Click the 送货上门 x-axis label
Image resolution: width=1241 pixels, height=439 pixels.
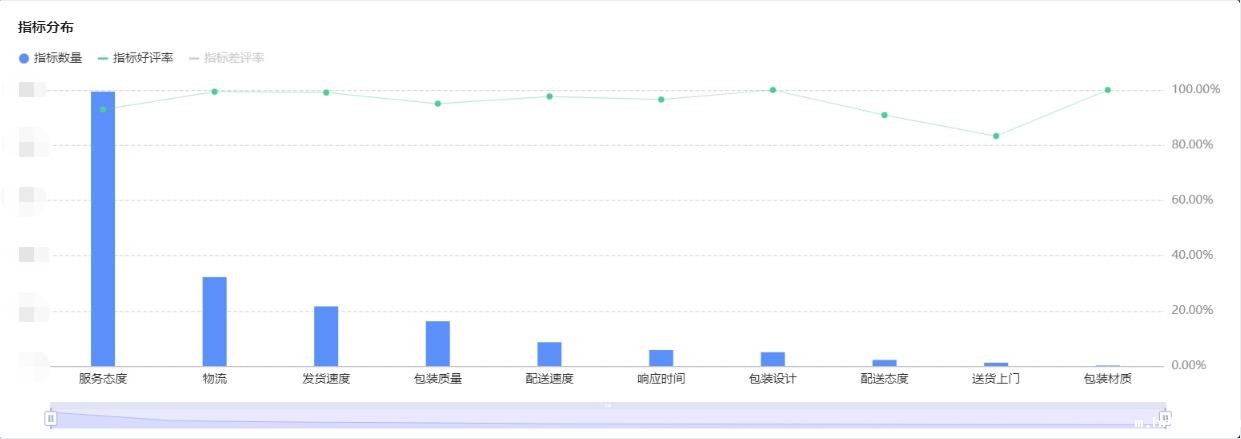(996, 379)
